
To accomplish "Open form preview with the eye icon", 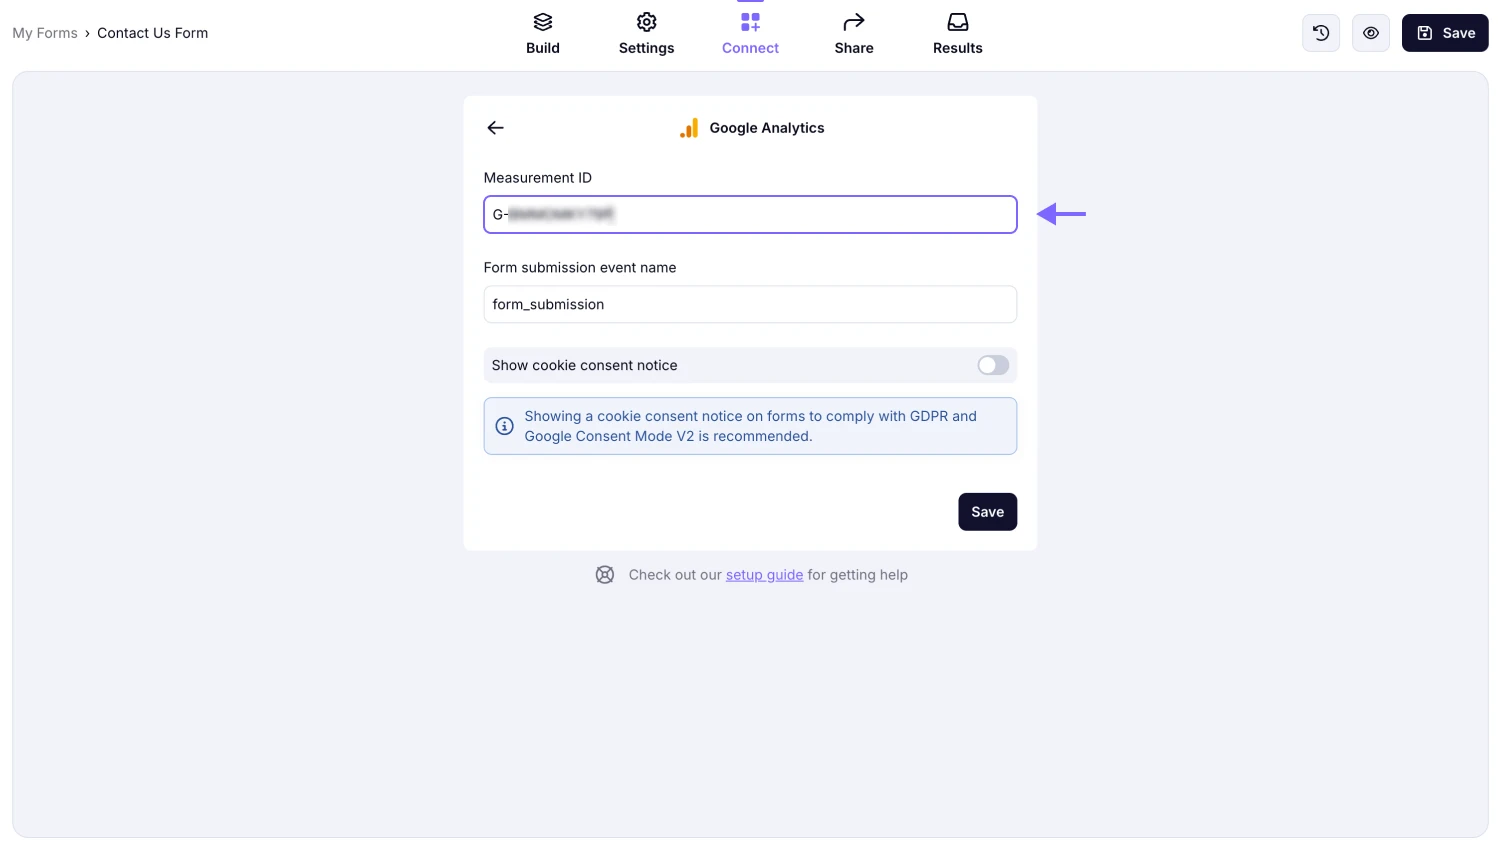I will click(1370, 32).
